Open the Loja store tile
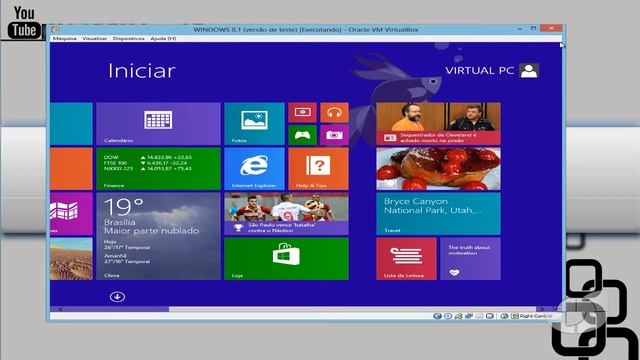640x360 pixels. [287, 258]
